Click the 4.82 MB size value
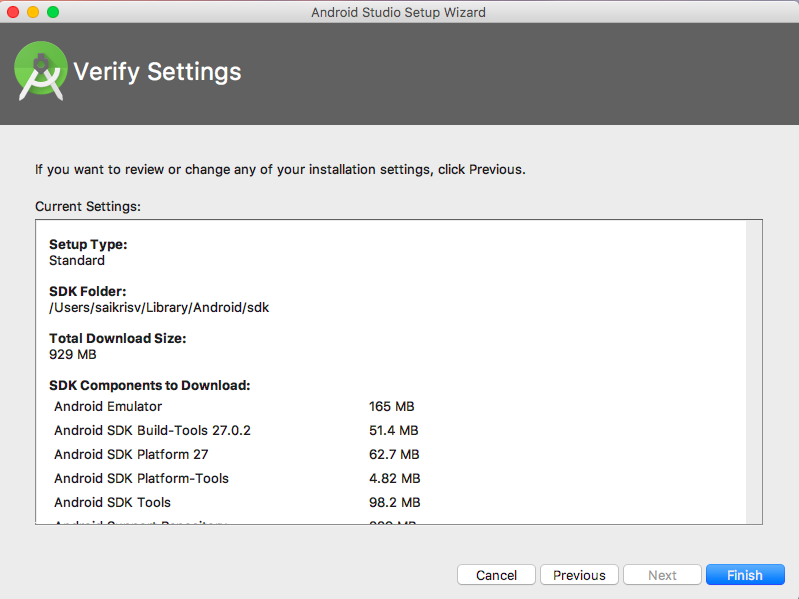The image size is (799, 599). point(395,478)
